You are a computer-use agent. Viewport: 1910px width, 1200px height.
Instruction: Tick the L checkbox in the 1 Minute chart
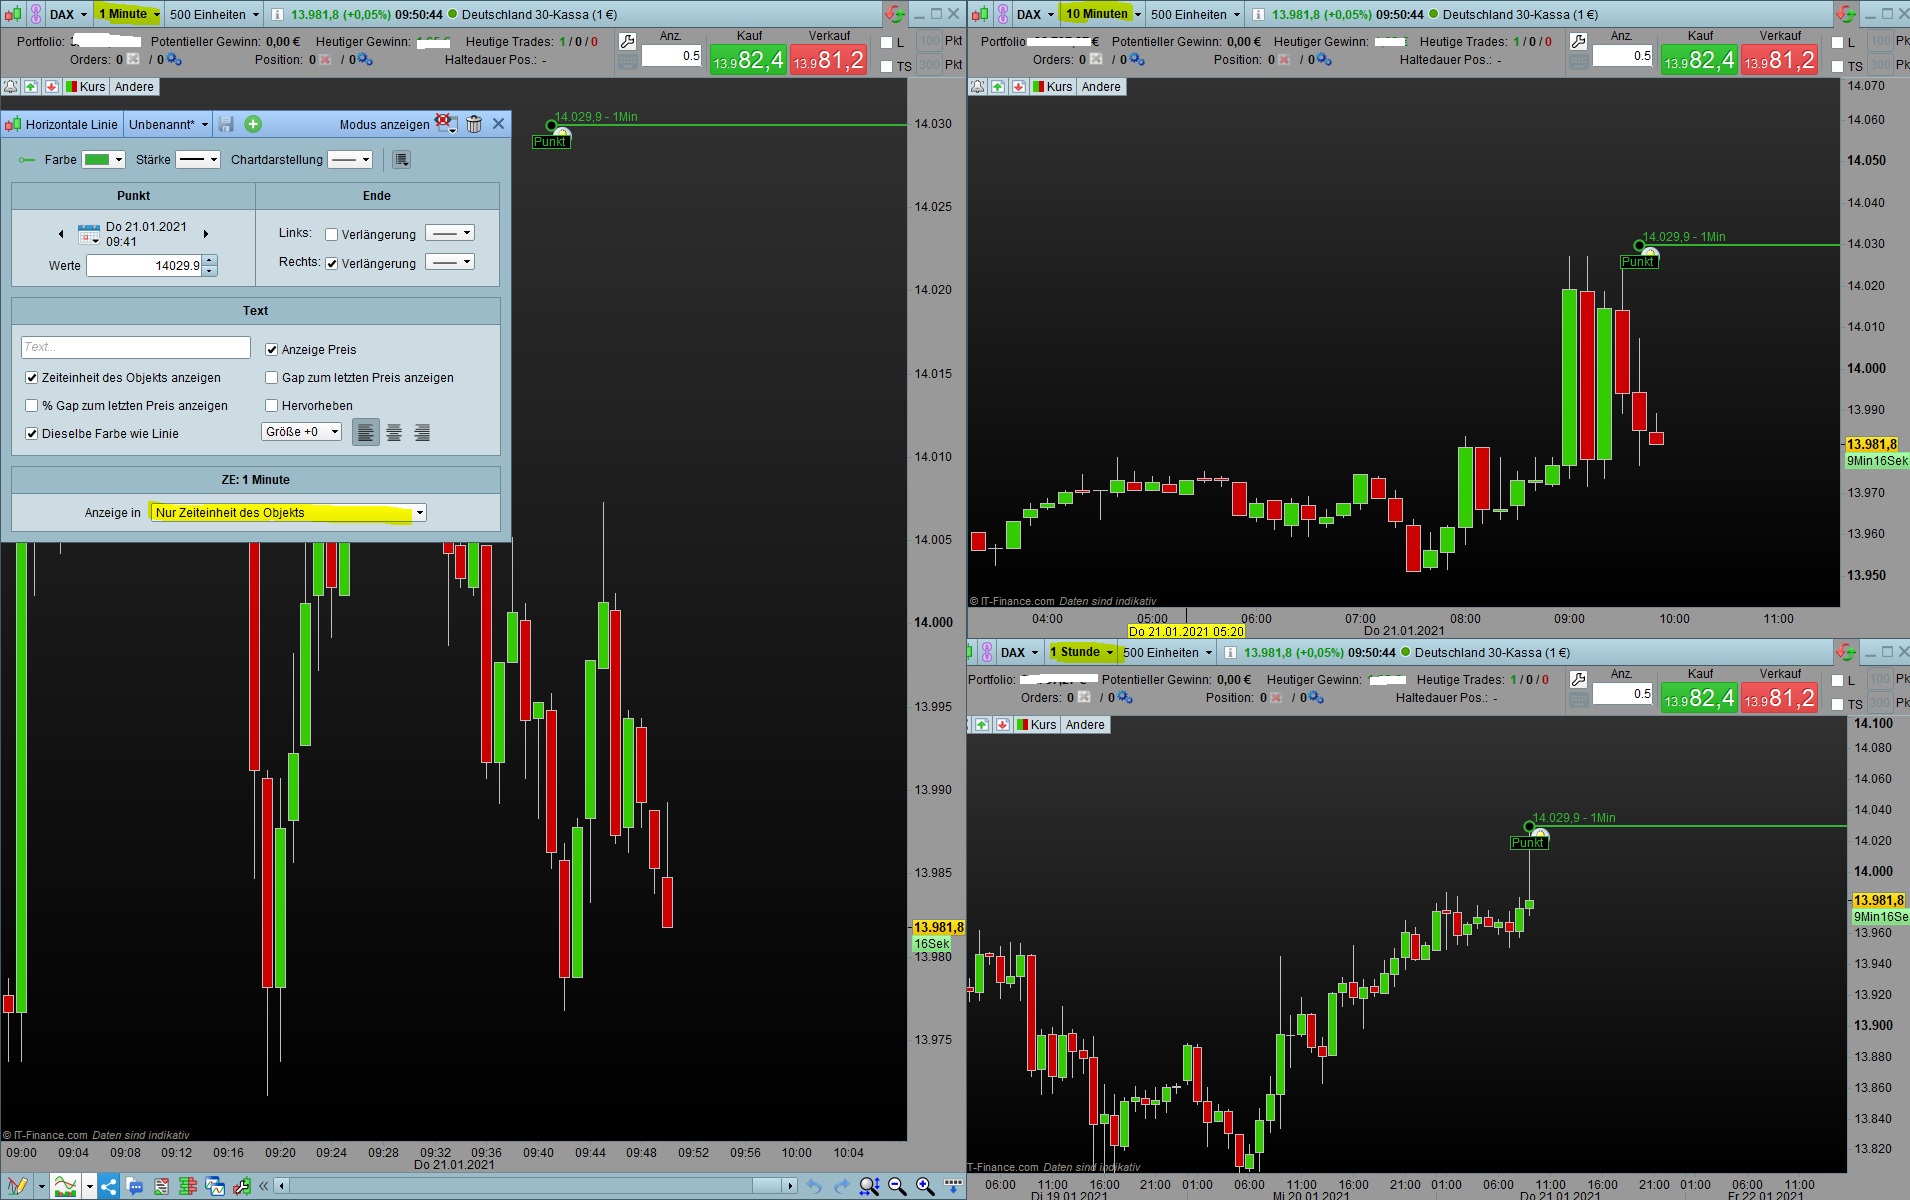pos(886,42)
